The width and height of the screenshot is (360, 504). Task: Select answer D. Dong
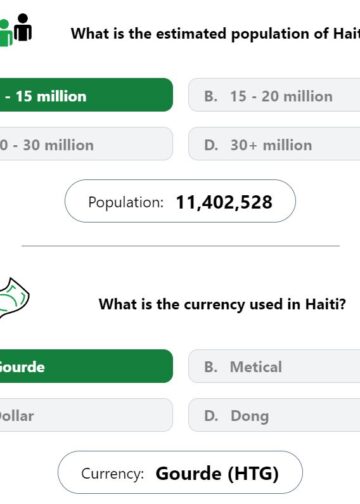(274, 415)
